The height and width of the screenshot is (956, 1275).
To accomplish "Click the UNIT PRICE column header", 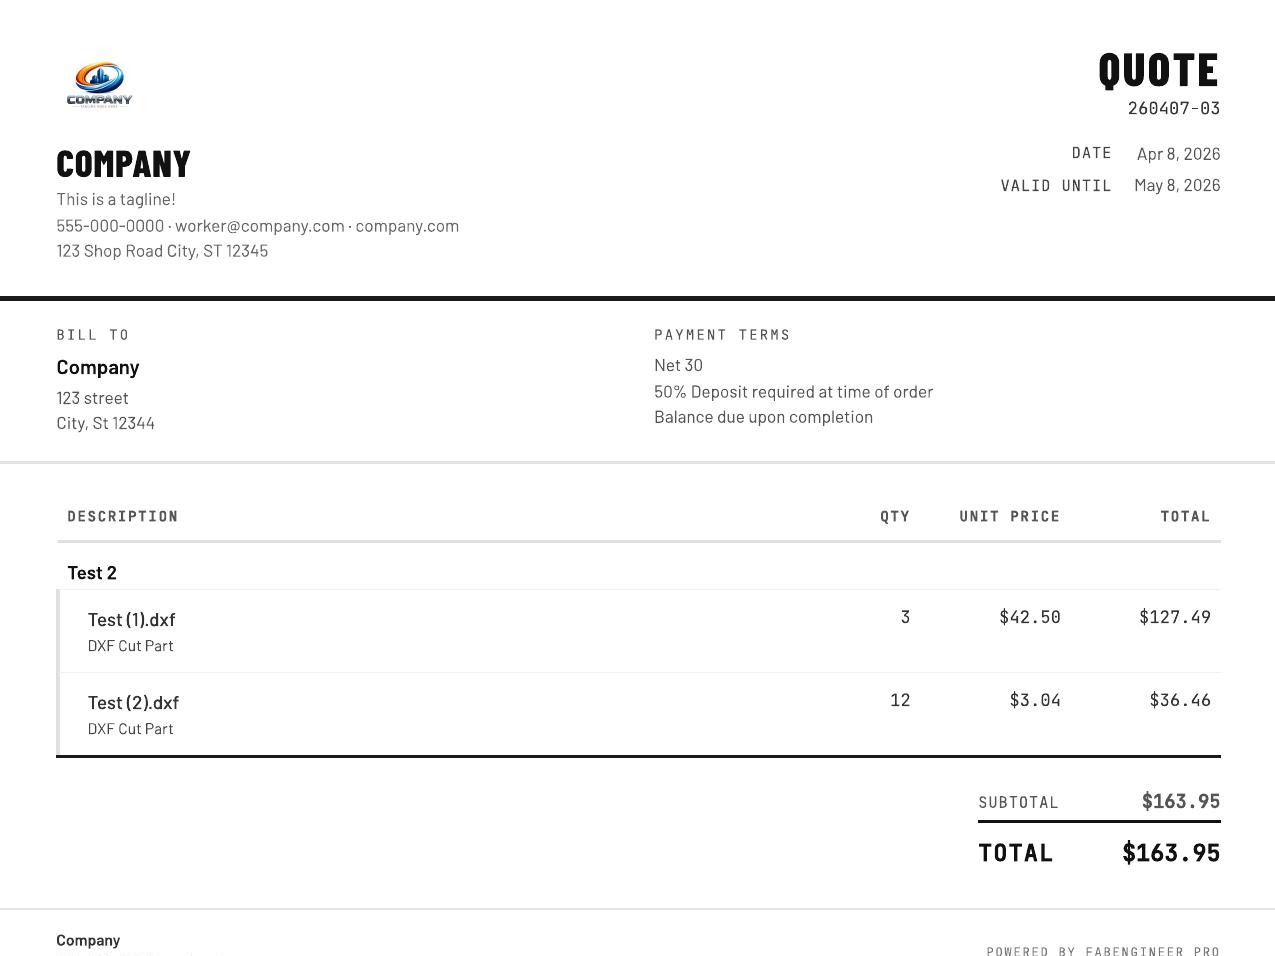I will click(x=1009, y=517).
